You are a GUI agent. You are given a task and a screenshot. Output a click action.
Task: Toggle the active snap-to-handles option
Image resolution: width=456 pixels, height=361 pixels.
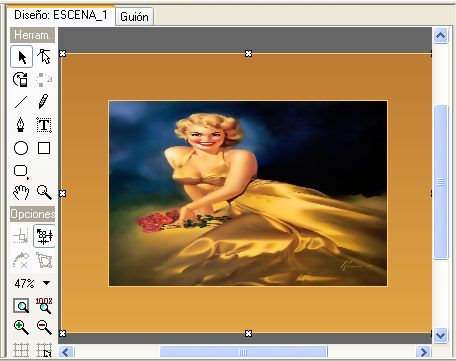44,236
